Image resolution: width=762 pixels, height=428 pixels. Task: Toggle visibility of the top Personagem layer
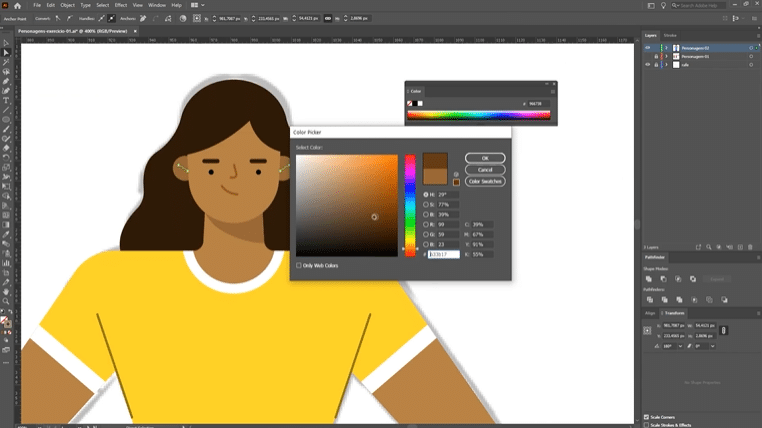tap(647, 47)
